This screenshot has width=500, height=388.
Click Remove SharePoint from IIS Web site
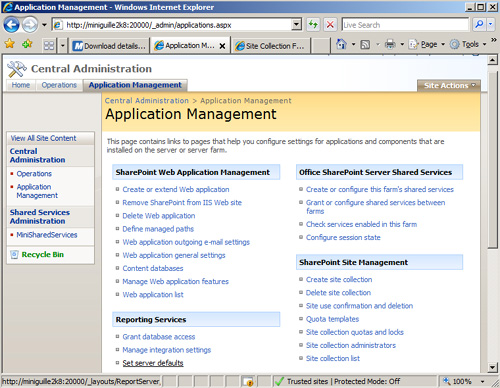(182, 202)
